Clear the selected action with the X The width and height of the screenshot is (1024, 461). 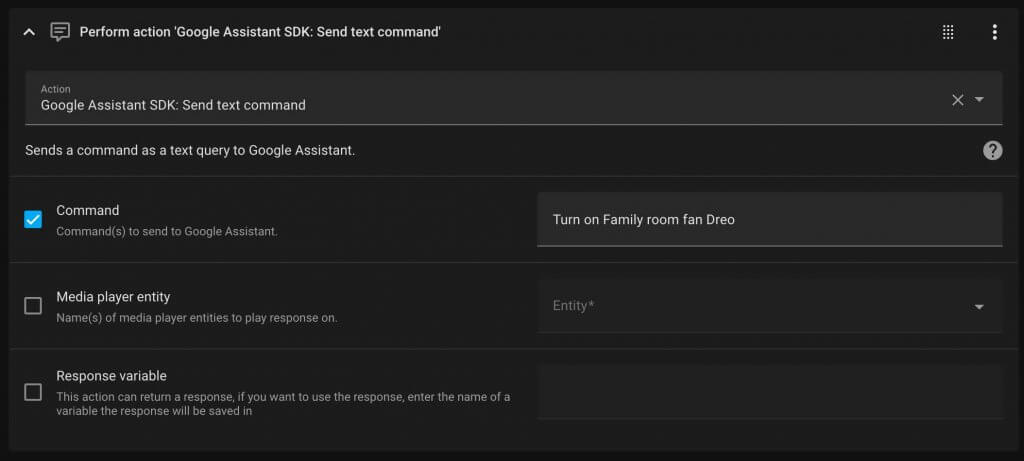click(x=957, y=99)
